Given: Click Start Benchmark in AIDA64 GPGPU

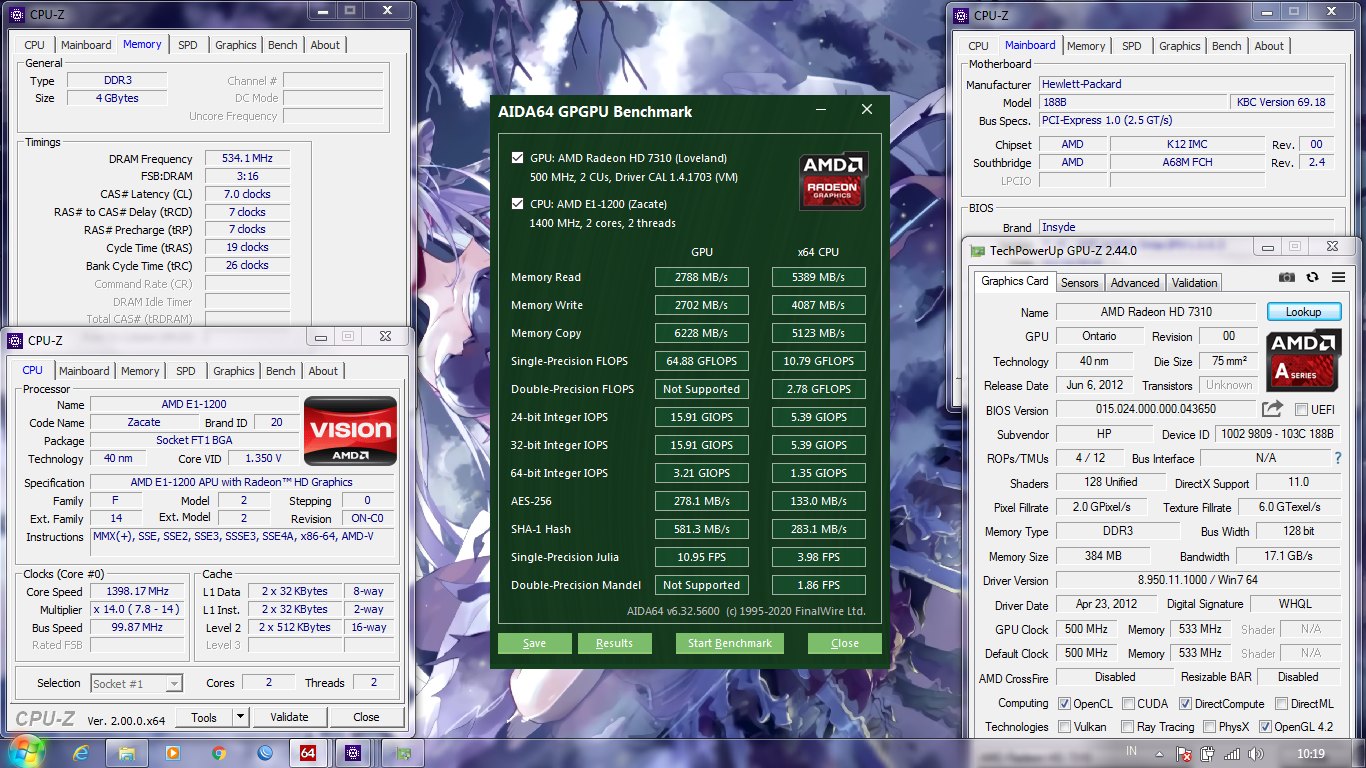Looking at the screenshot, I should (730, 643).
